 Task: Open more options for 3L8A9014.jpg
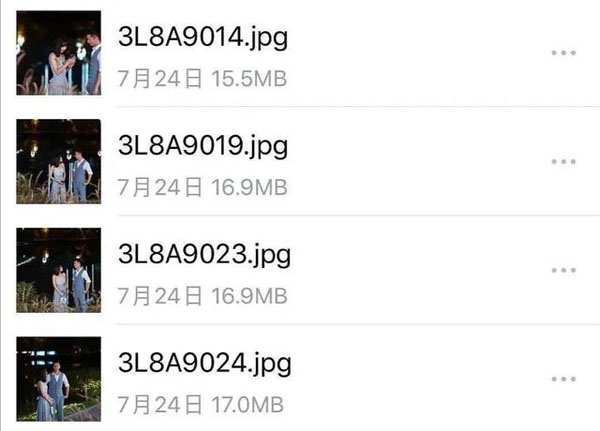[563, 53]
